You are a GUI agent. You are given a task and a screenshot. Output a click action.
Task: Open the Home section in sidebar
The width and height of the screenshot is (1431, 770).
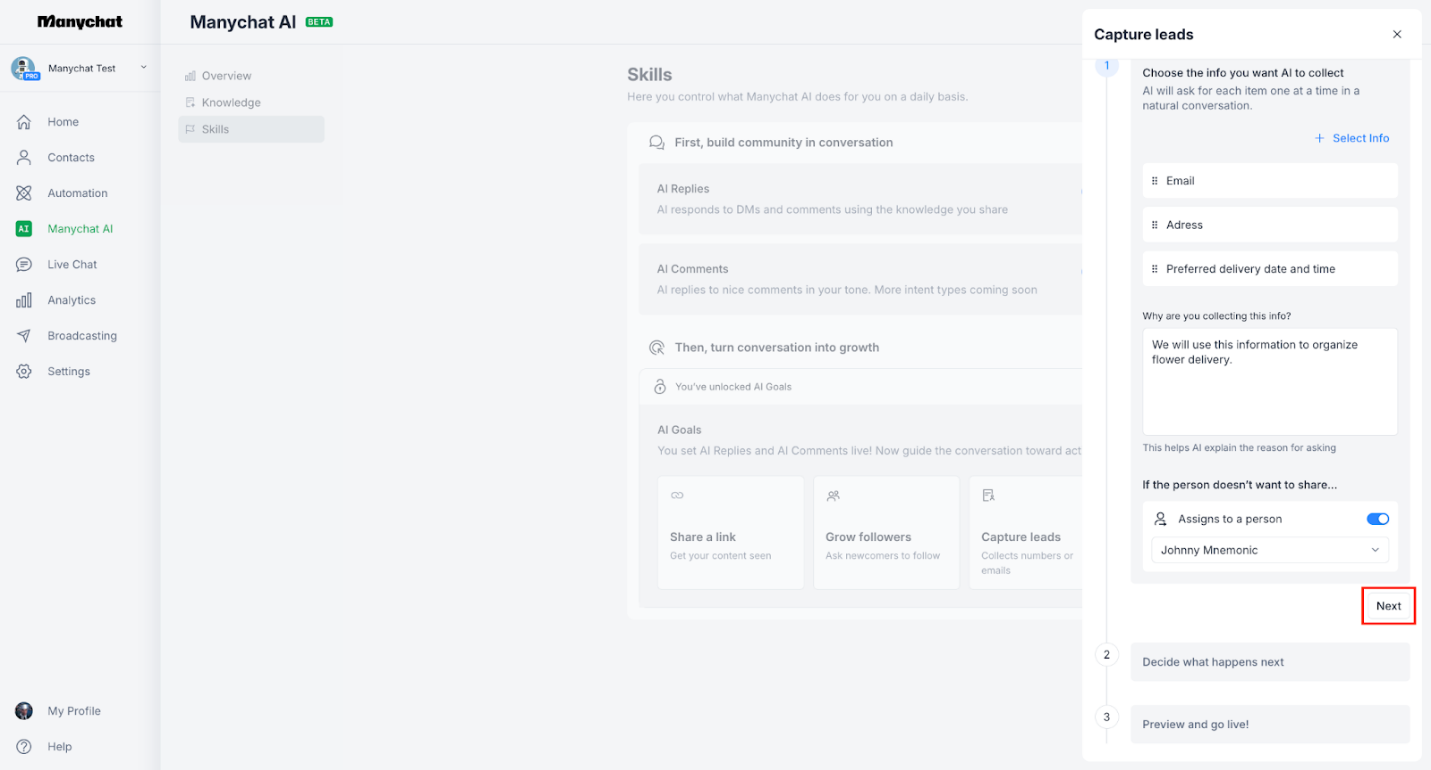point(62,121)
